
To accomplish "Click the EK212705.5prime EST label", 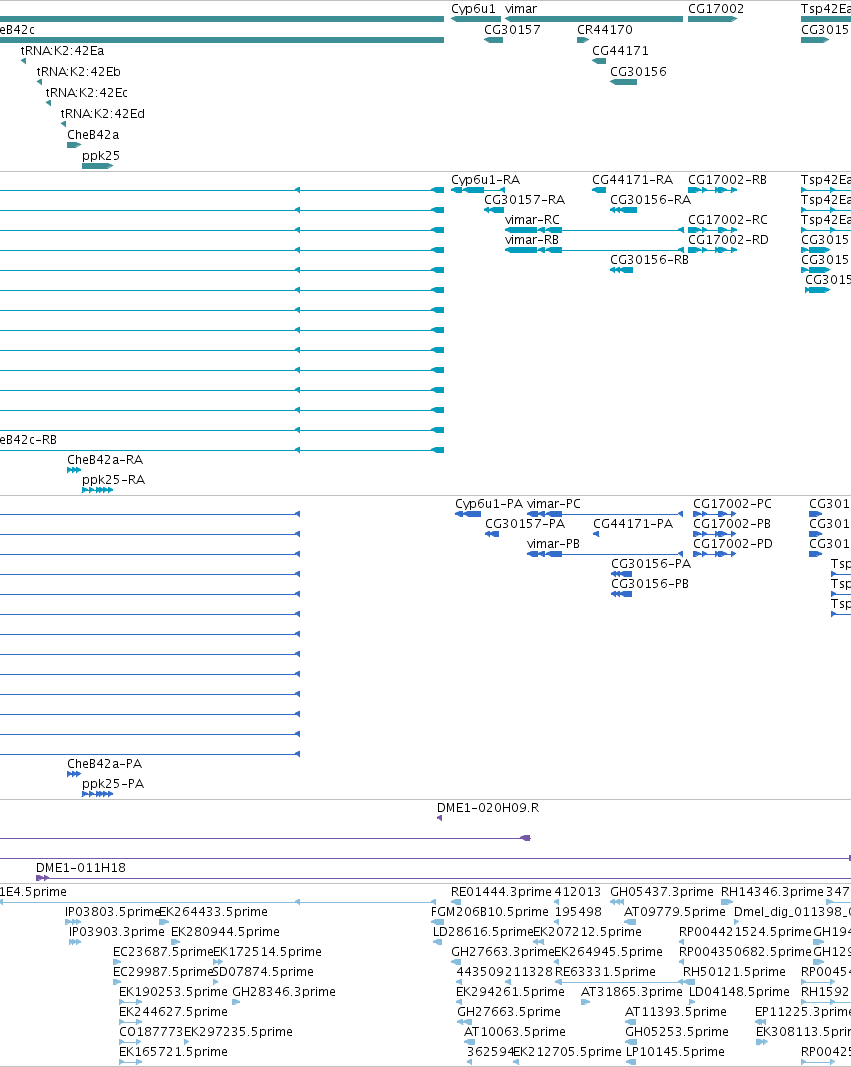I will pyautogui.click(x=567, y=1052).
